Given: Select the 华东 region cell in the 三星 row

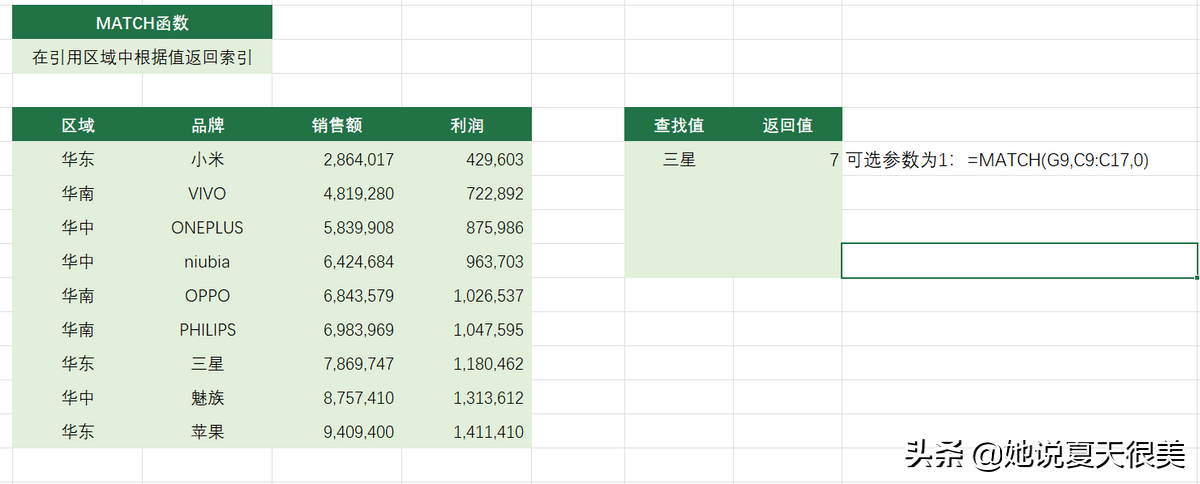Looking at the screenshot, I should tap(78, 364).
